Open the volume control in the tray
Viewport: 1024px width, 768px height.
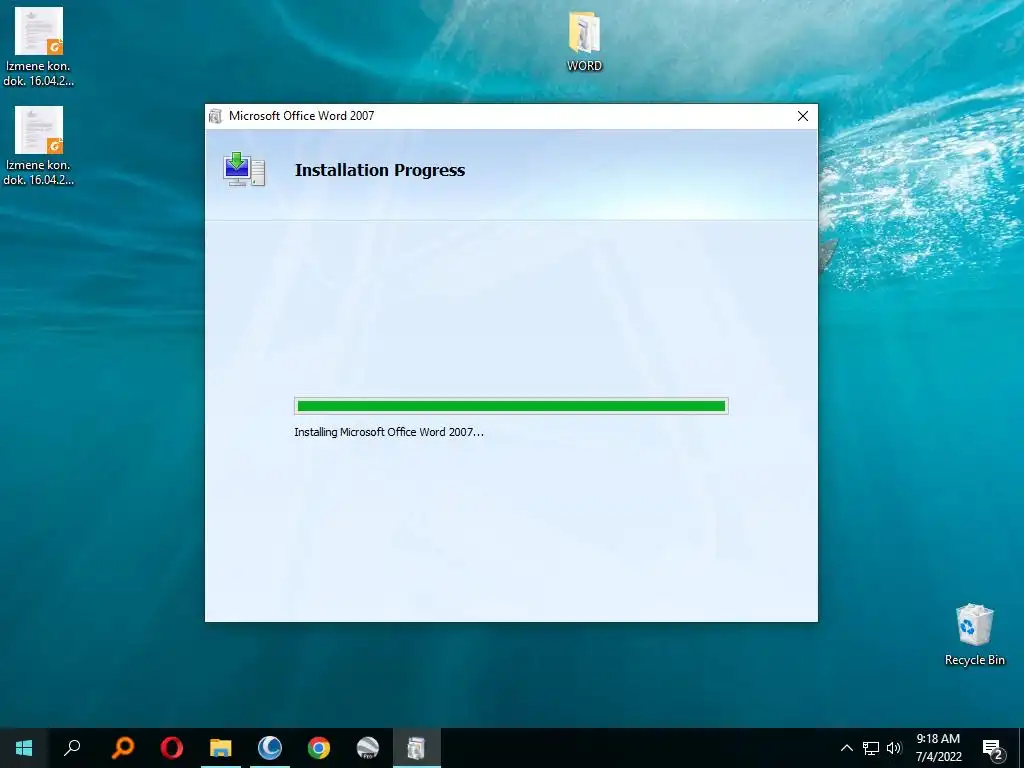tap(894, 748)
